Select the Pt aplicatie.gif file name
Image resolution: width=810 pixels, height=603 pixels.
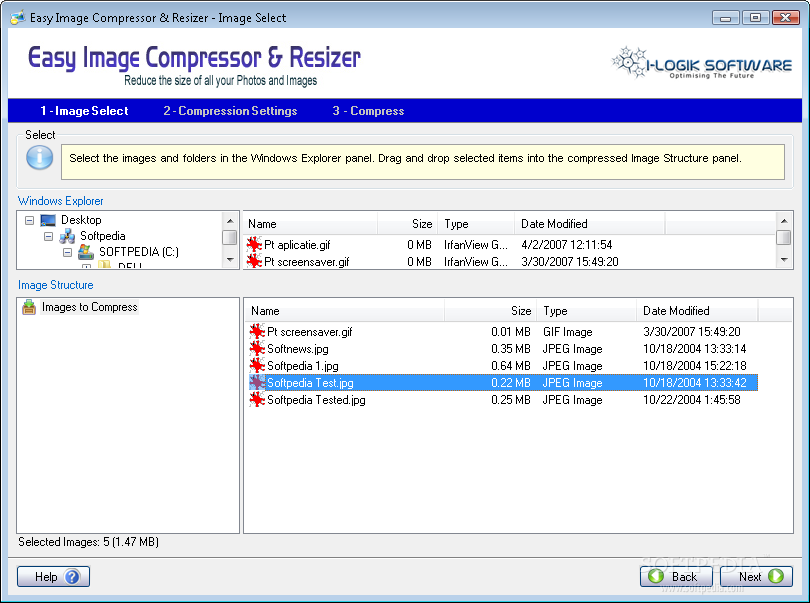tap(297, 245)
